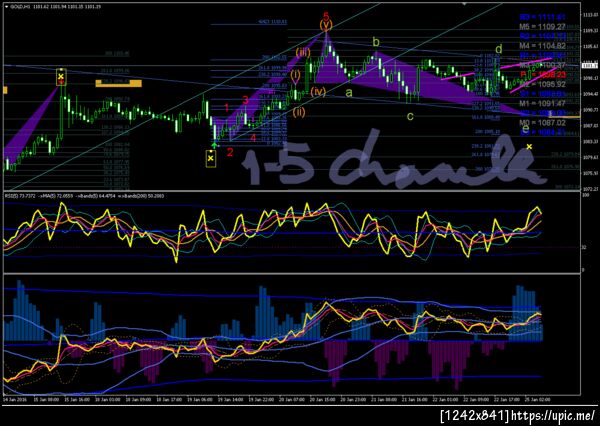Click the RSI indicator title text

[x=84, y=196]
